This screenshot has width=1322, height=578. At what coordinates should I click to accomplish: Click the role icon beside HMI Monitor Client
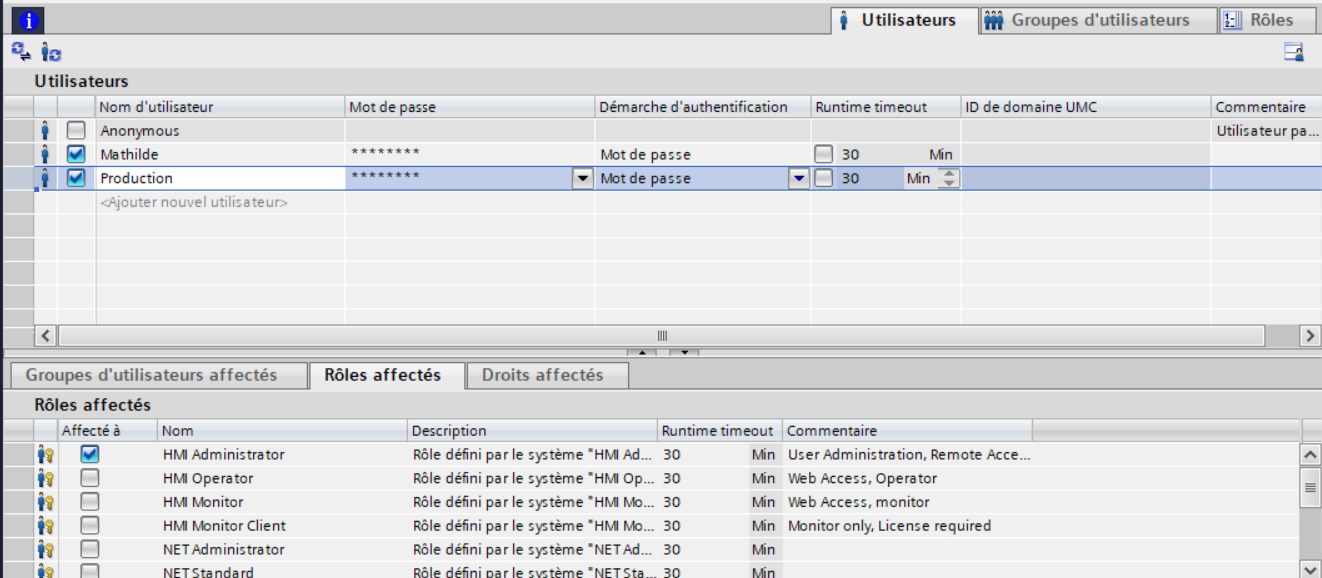(x=45, y=526)
